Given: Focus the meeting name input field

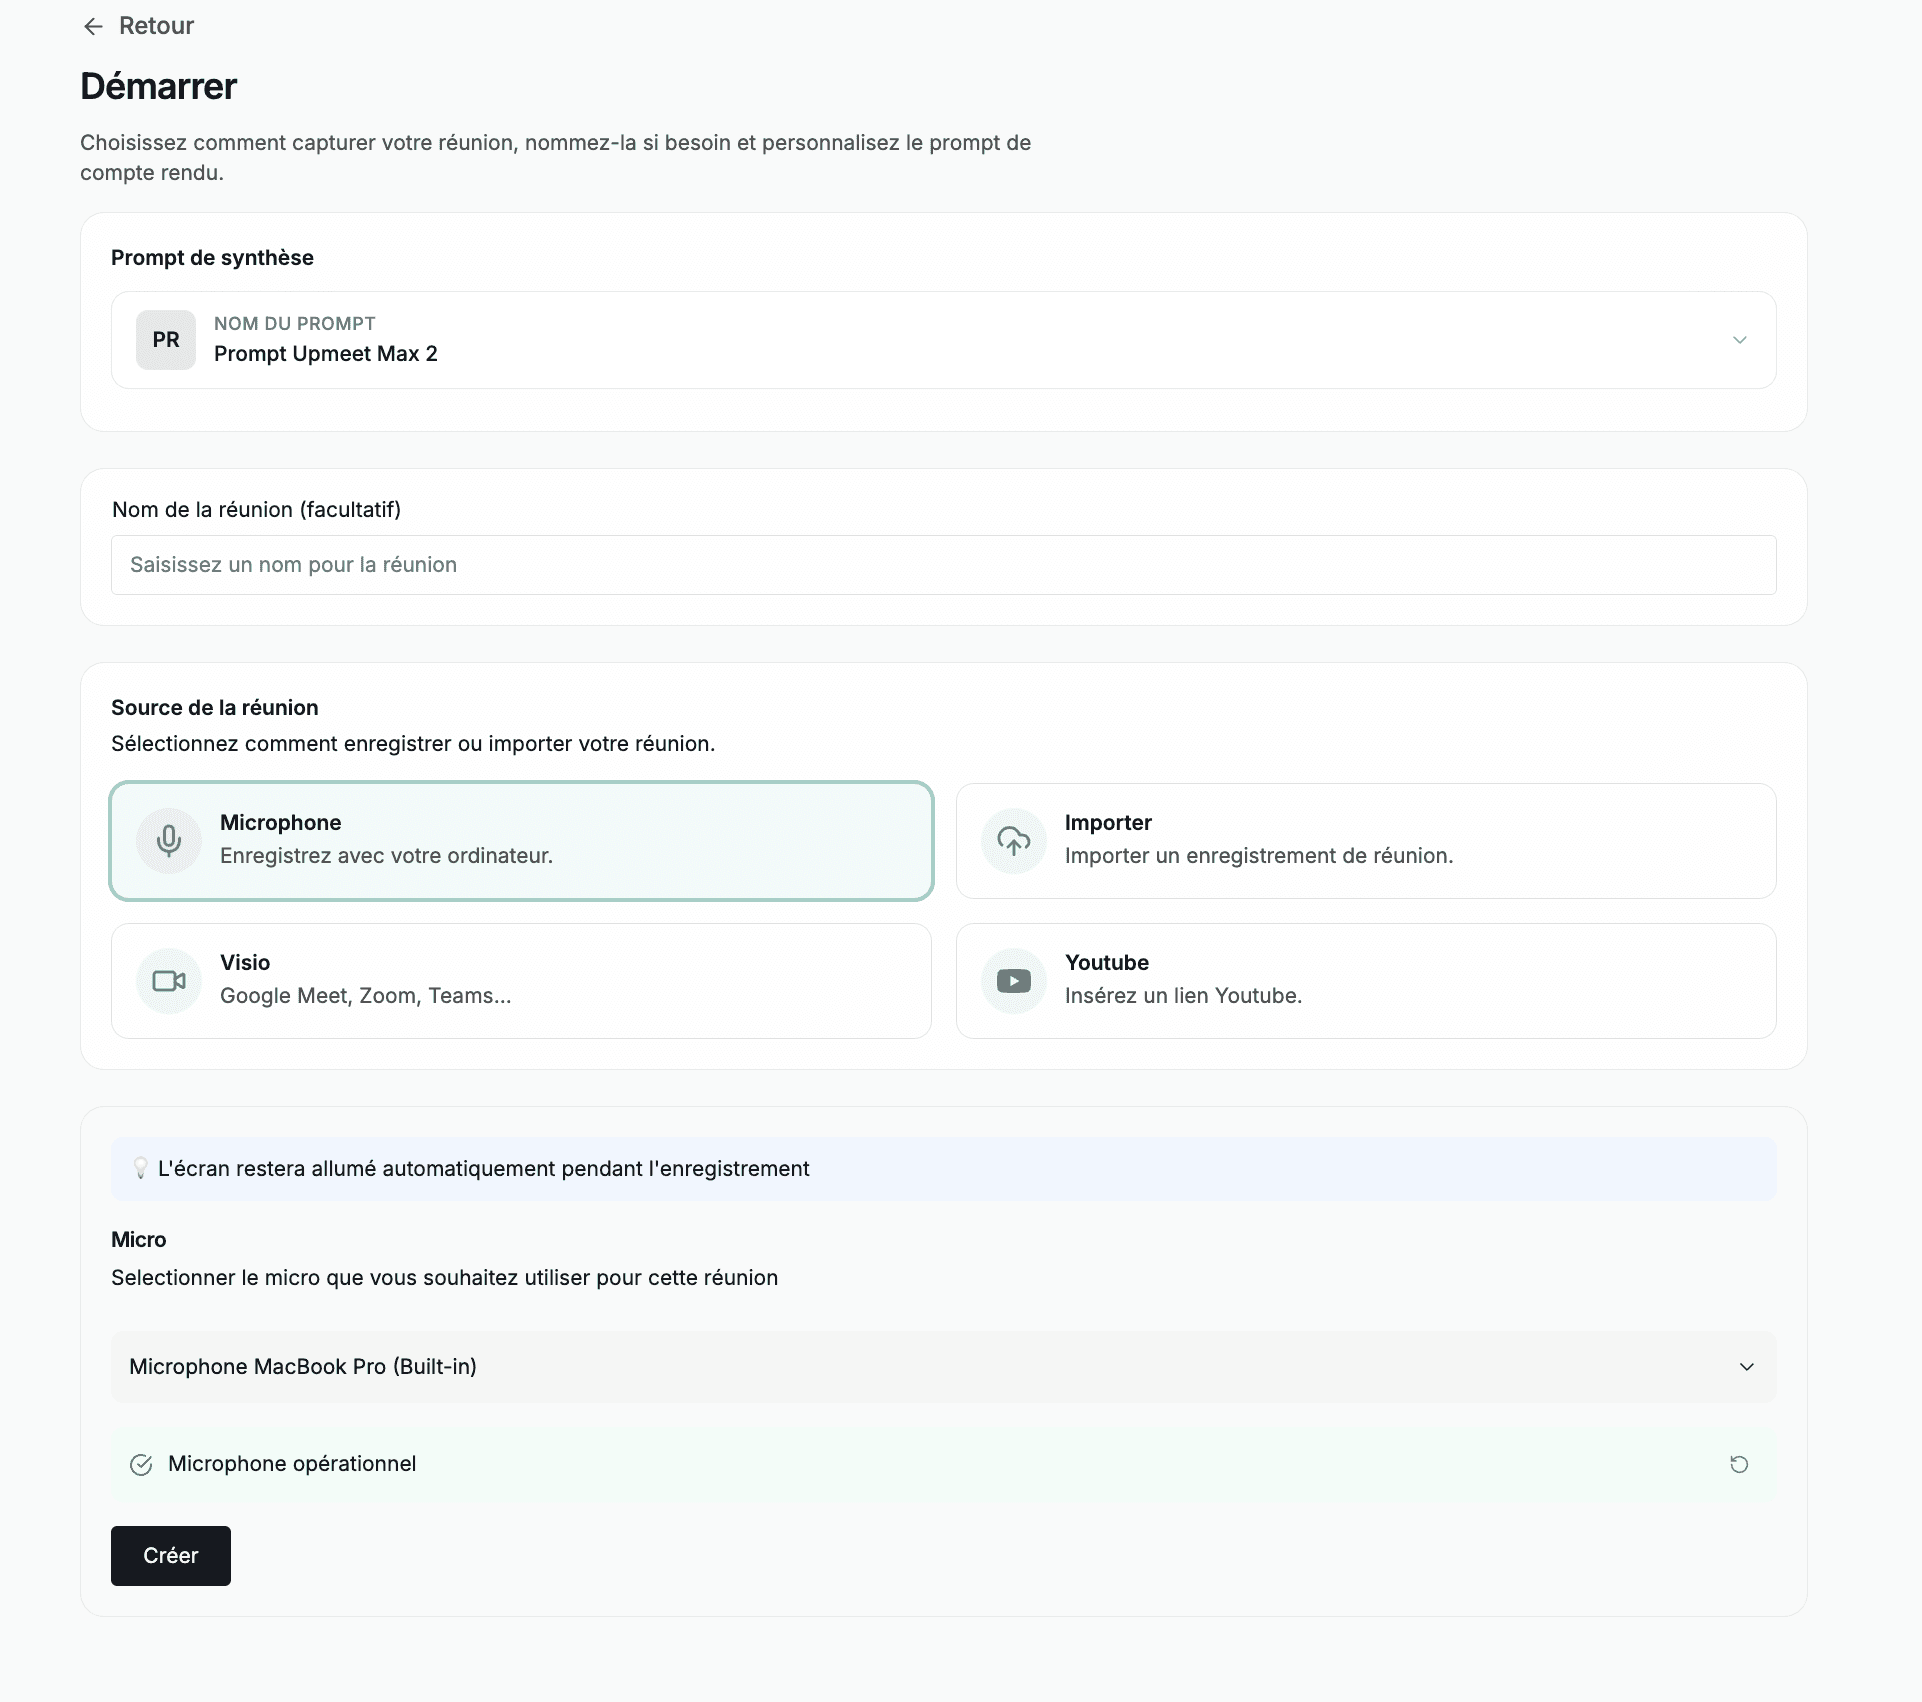Looking at the screenshot, I should click(x=942, y=565).
